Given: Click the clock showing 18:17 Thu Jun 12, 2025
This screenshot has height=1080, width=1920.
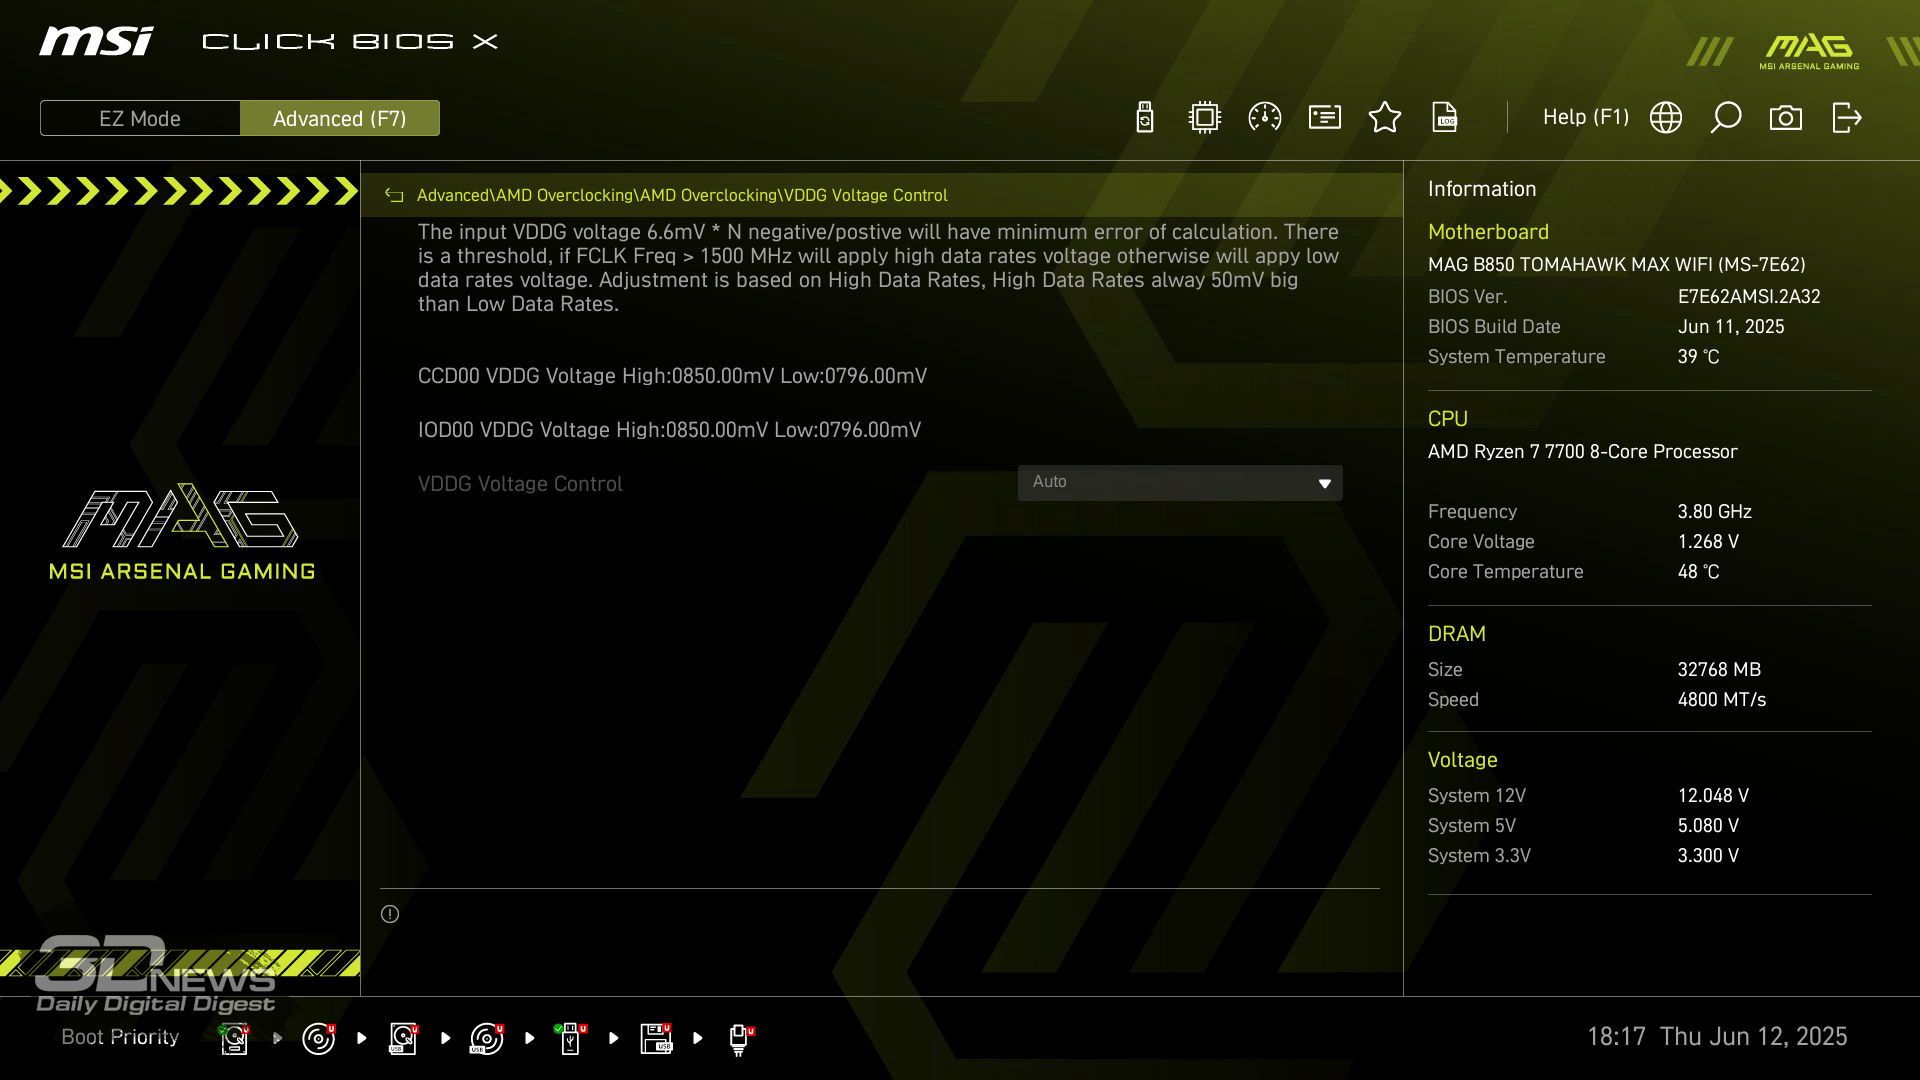Looking at the screenshot, I should click(1717, 1037).
